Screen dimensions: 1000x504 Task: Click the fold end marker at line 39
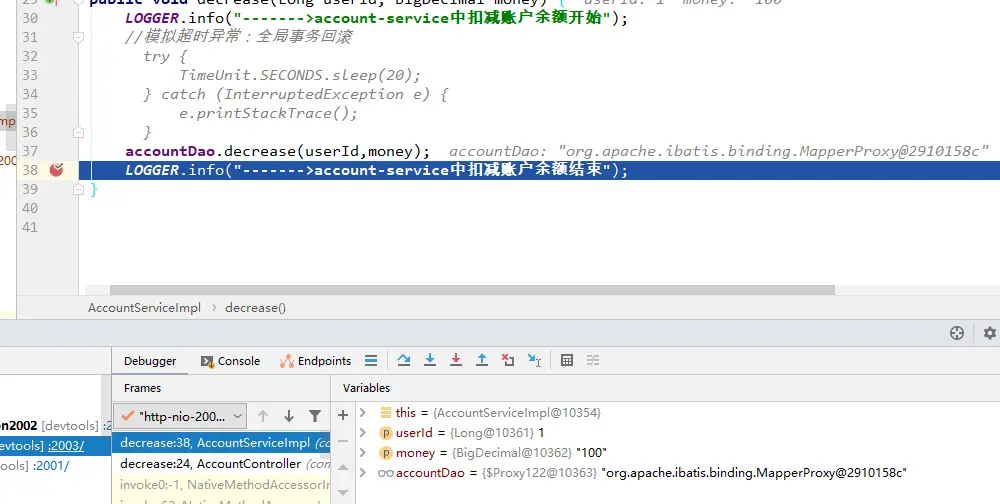point(78,189)
